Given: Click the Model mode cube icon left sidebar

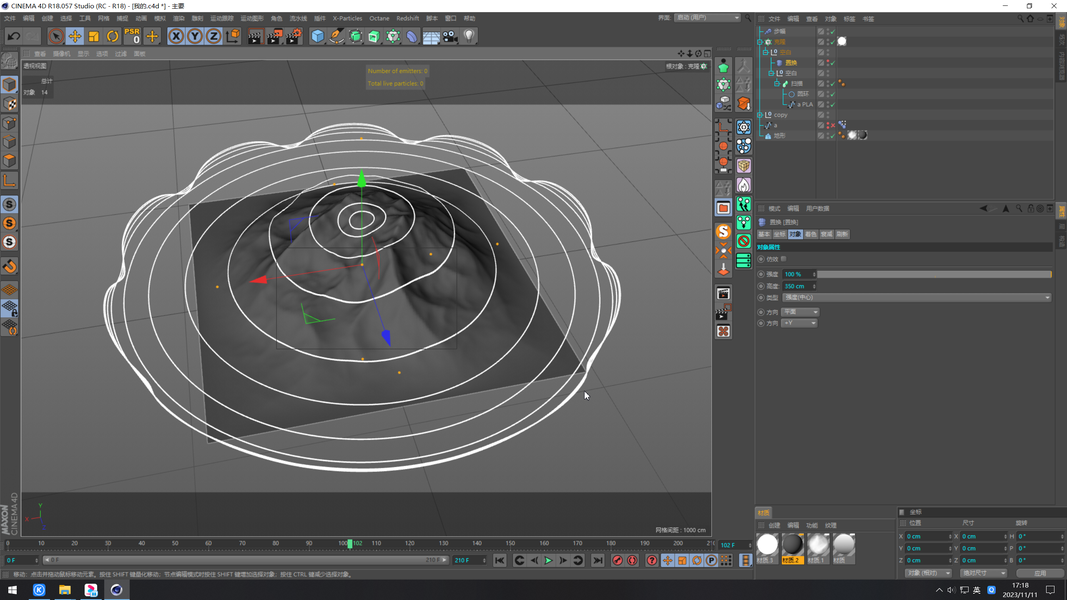Looking at the screenshot, I should pyautogui.click(x=10, y=84).
